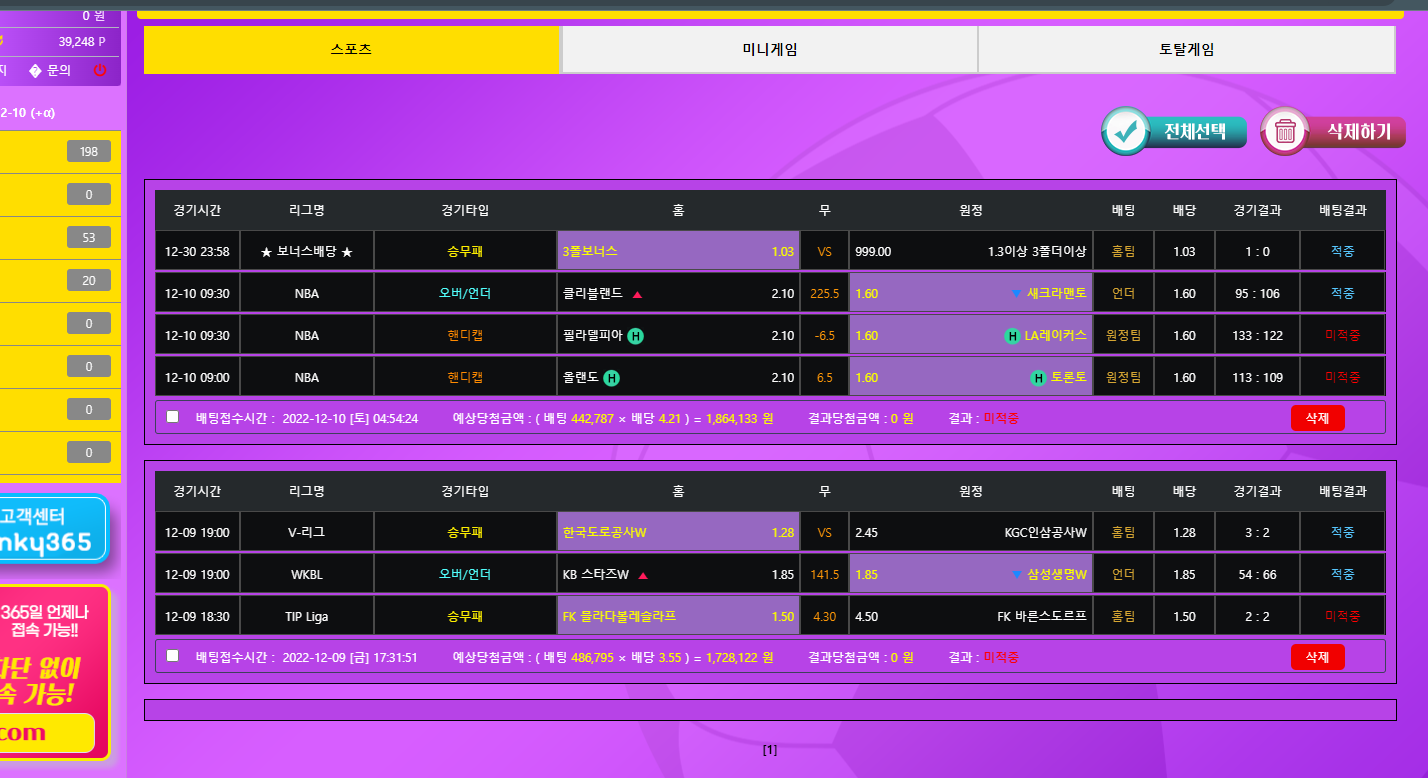Delete the 2022-12-09 bet slip with 삭제
The image size is (1428, 778).
[1317, 657]
